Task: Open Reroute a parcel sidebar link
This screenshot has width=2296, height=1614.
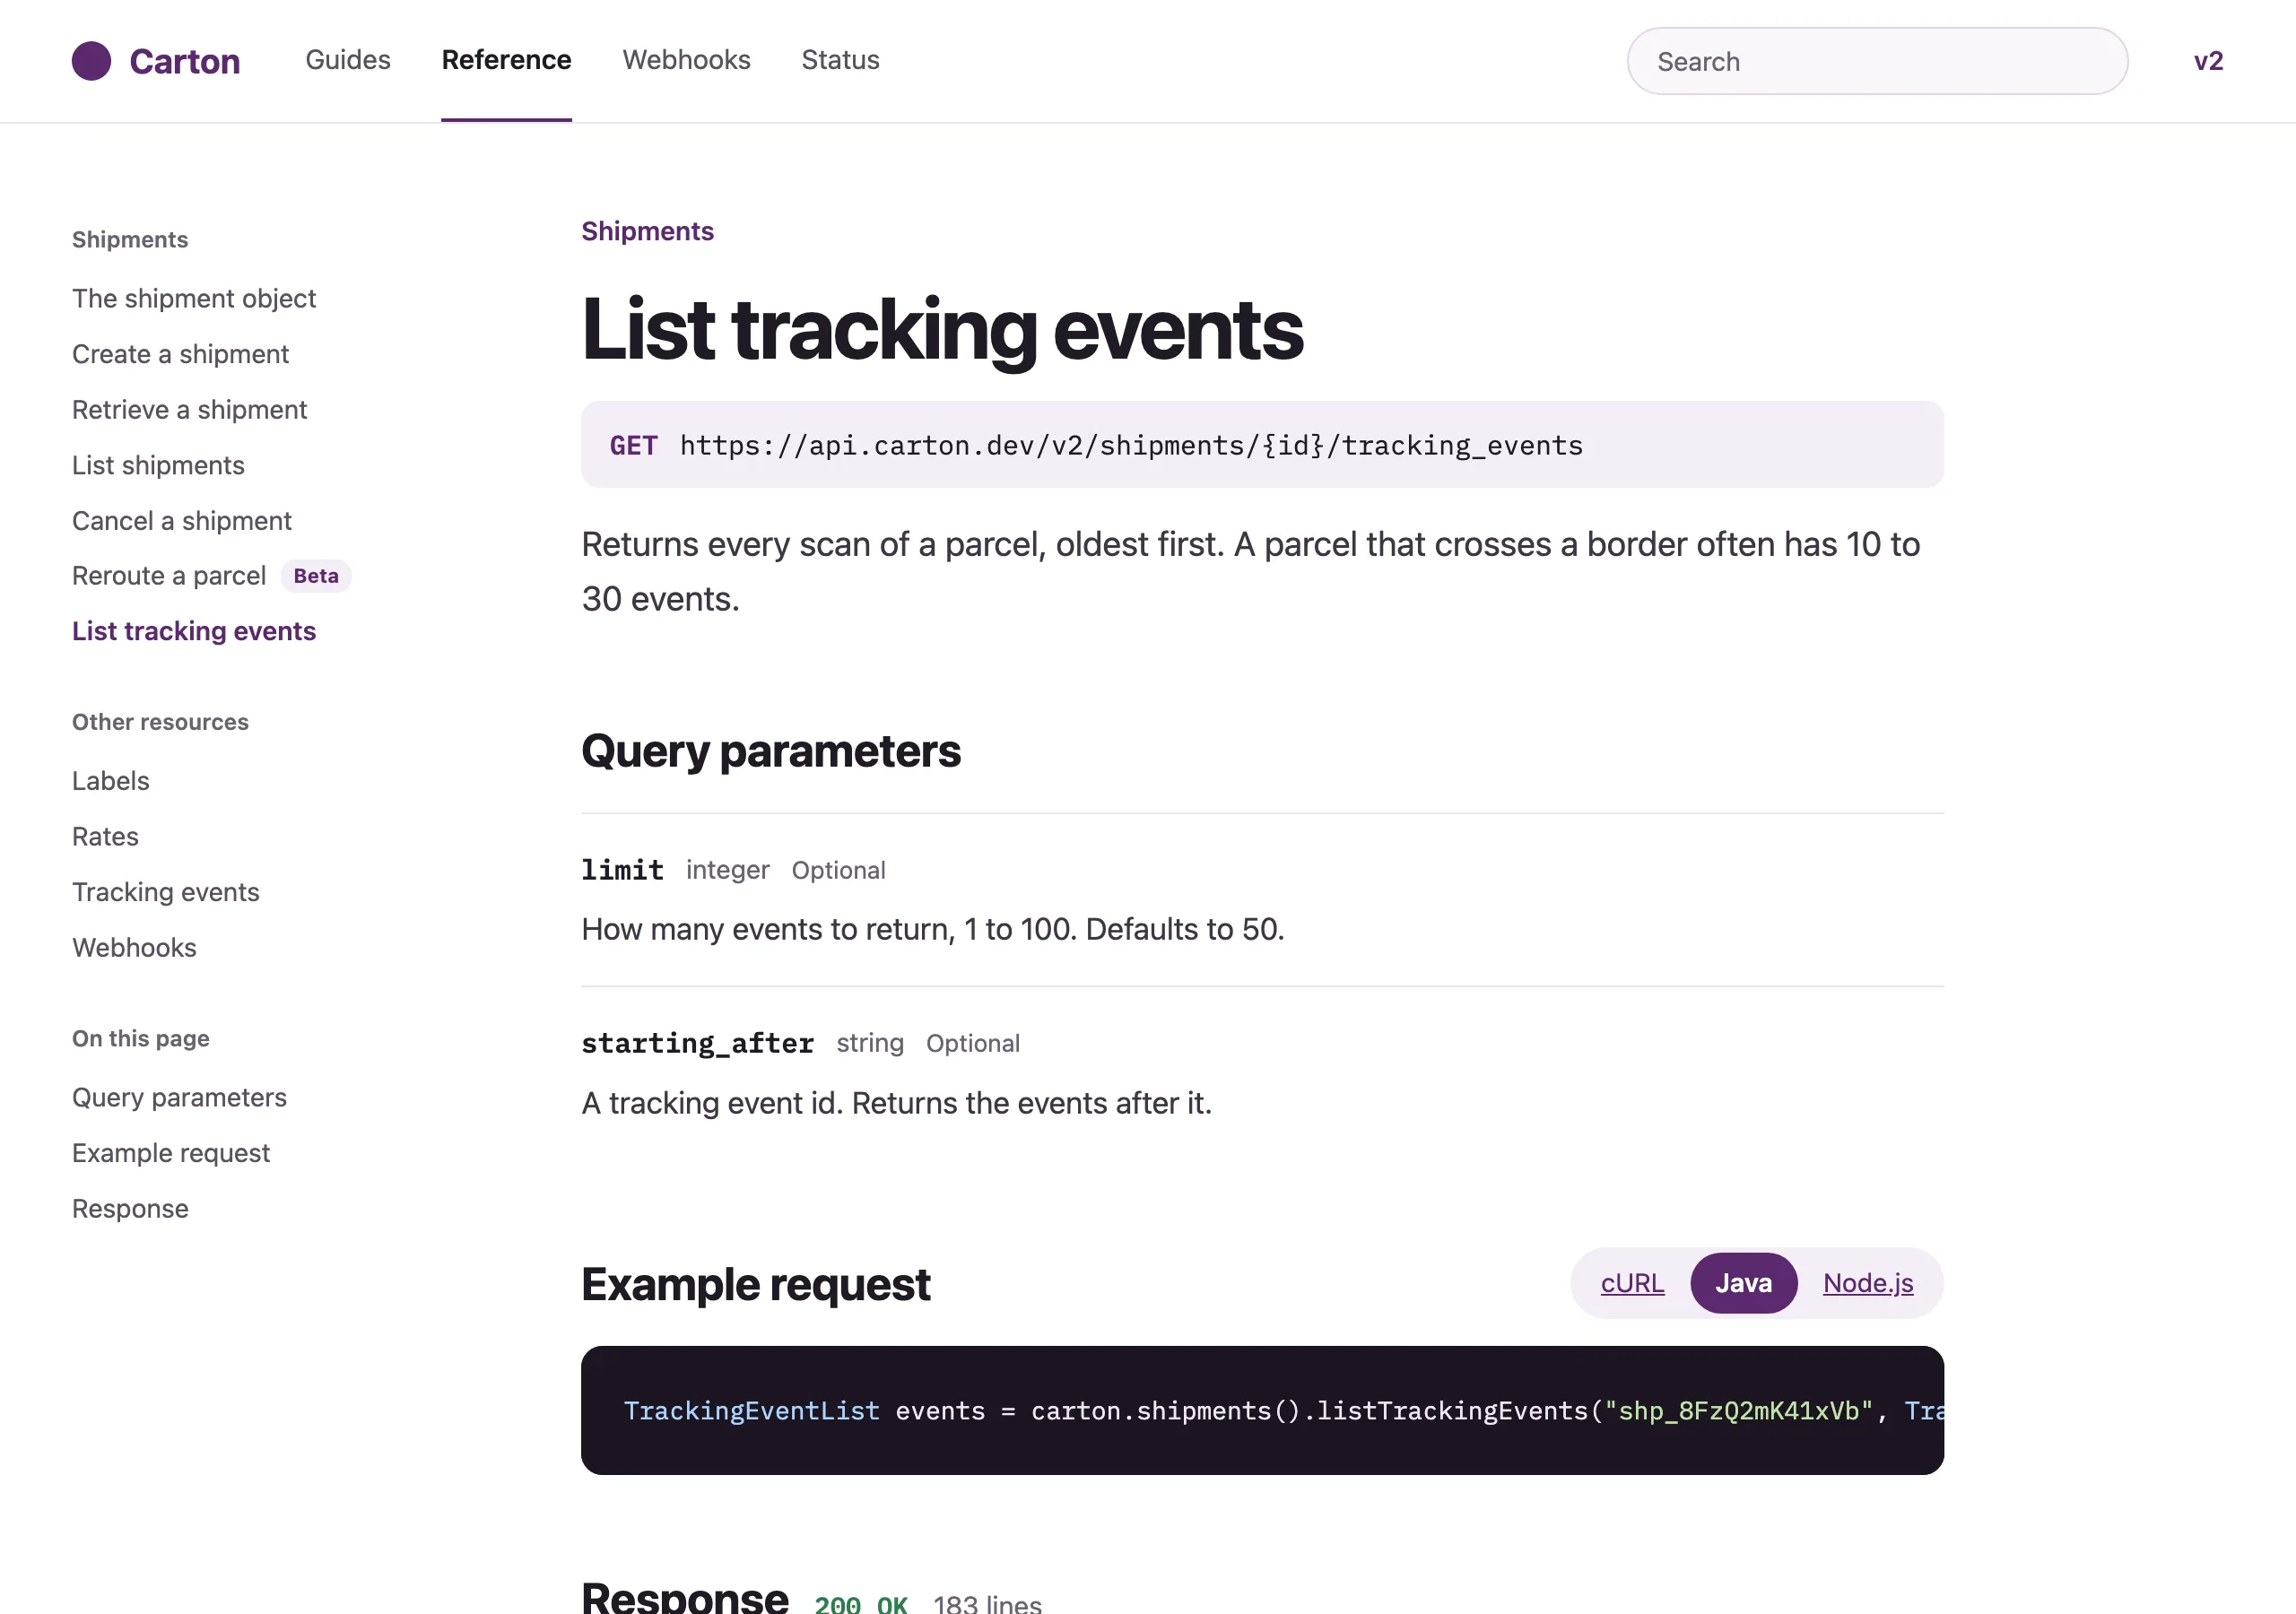Action: (x=169, y=576)
